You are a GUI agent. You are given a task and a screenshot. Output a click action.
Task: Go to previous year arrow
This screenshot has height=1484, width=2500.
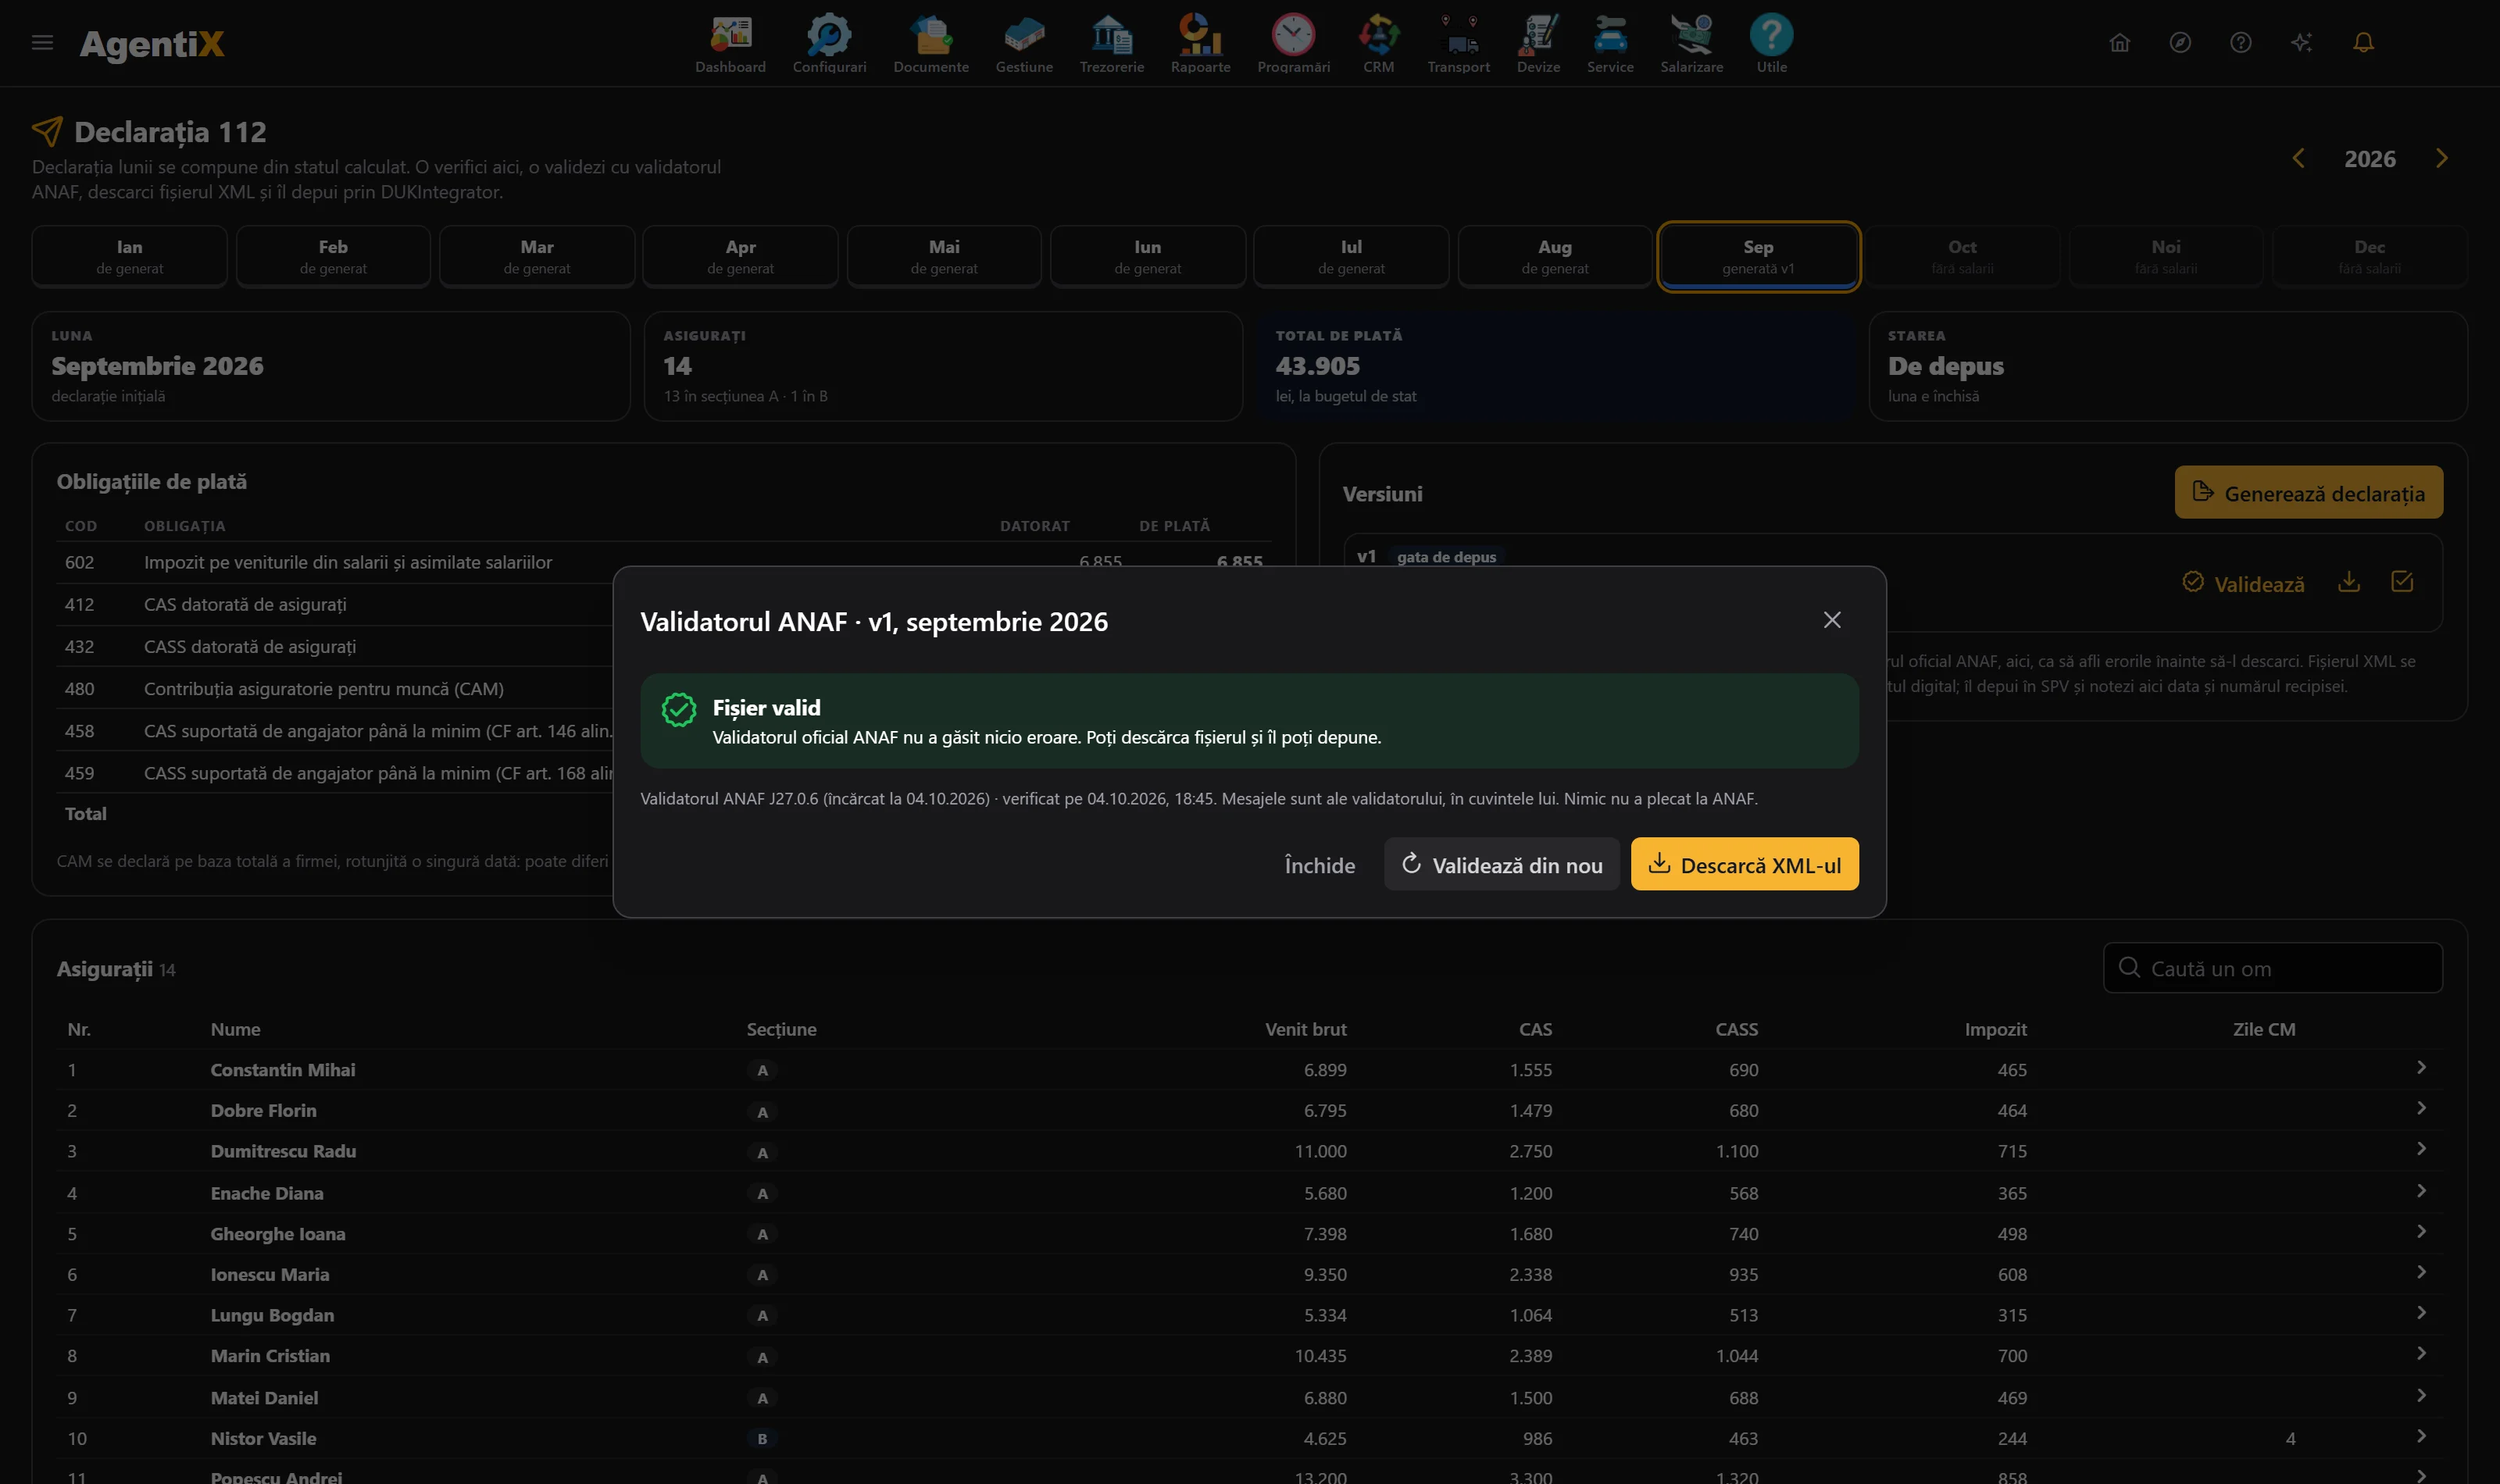point(2298,158)
